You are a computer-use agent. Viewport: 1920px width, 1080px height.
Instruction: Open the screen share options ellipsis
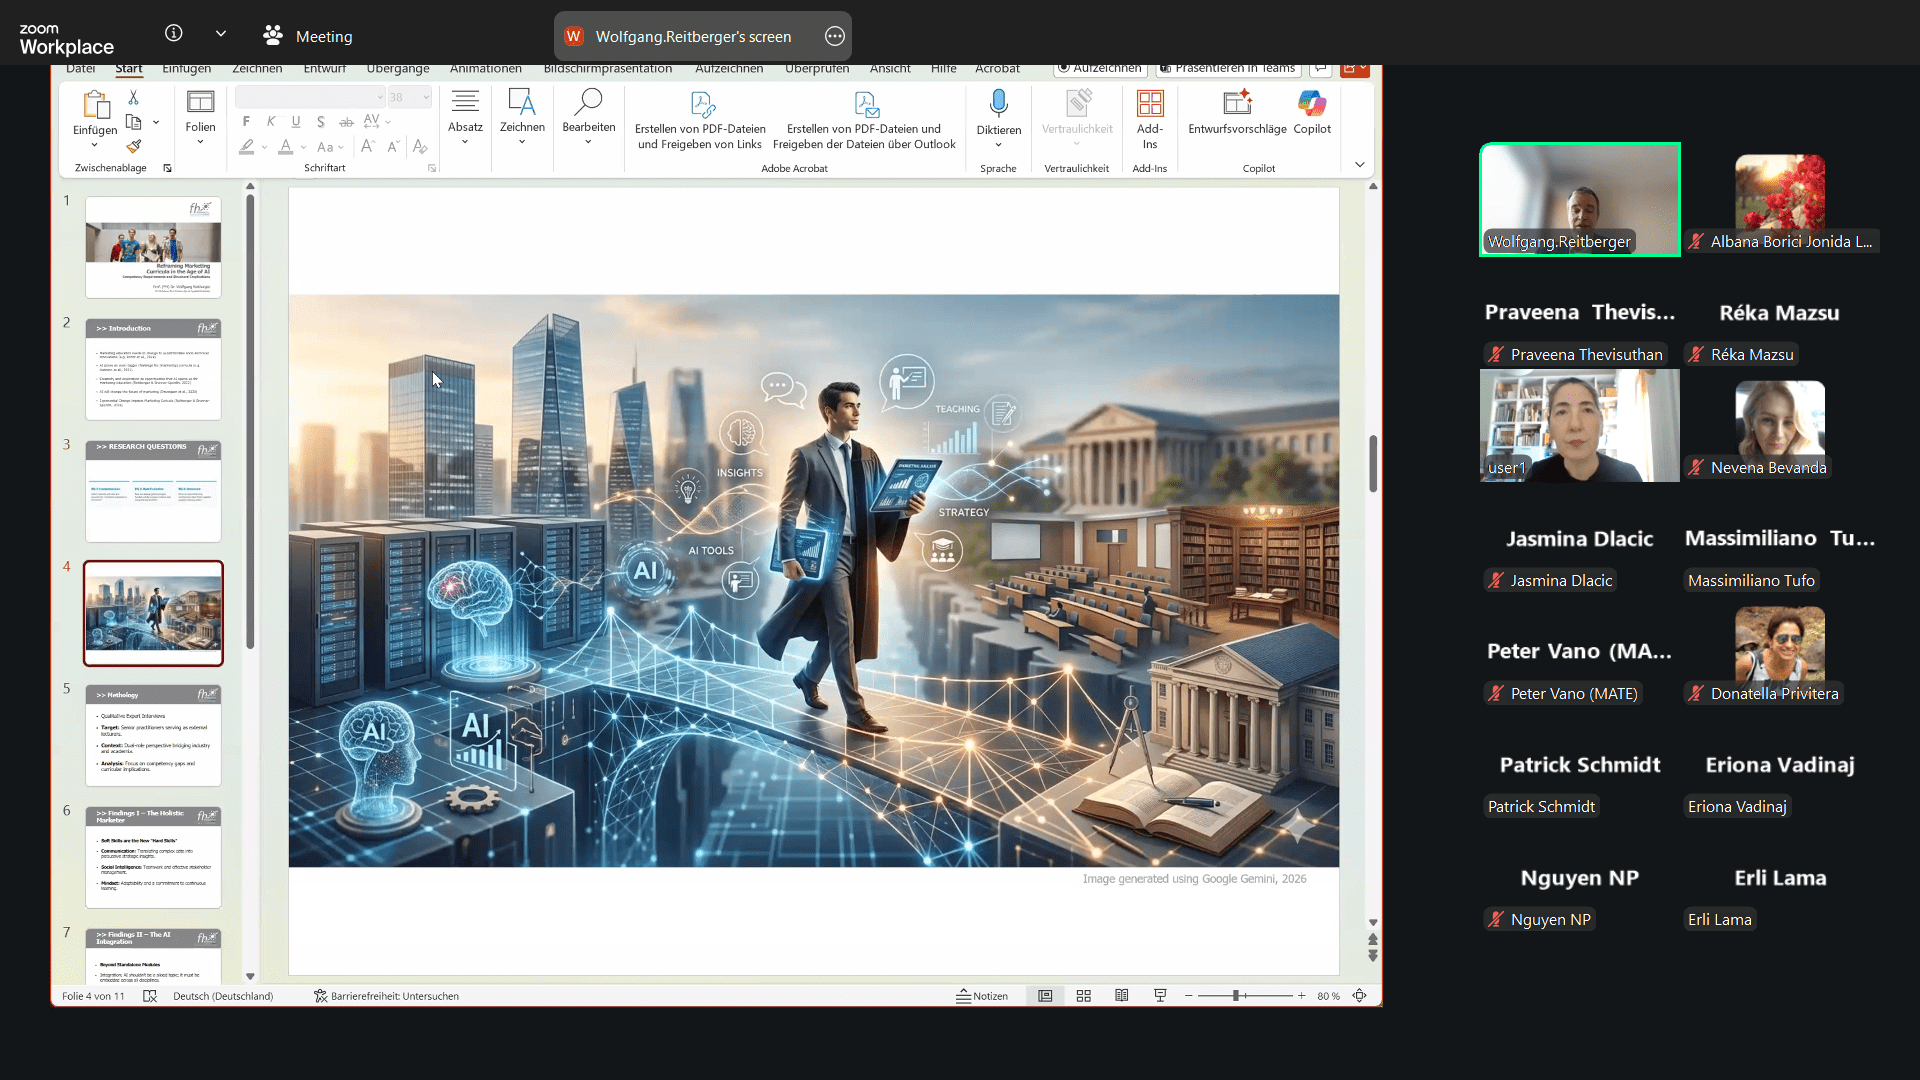pos(835,37)
